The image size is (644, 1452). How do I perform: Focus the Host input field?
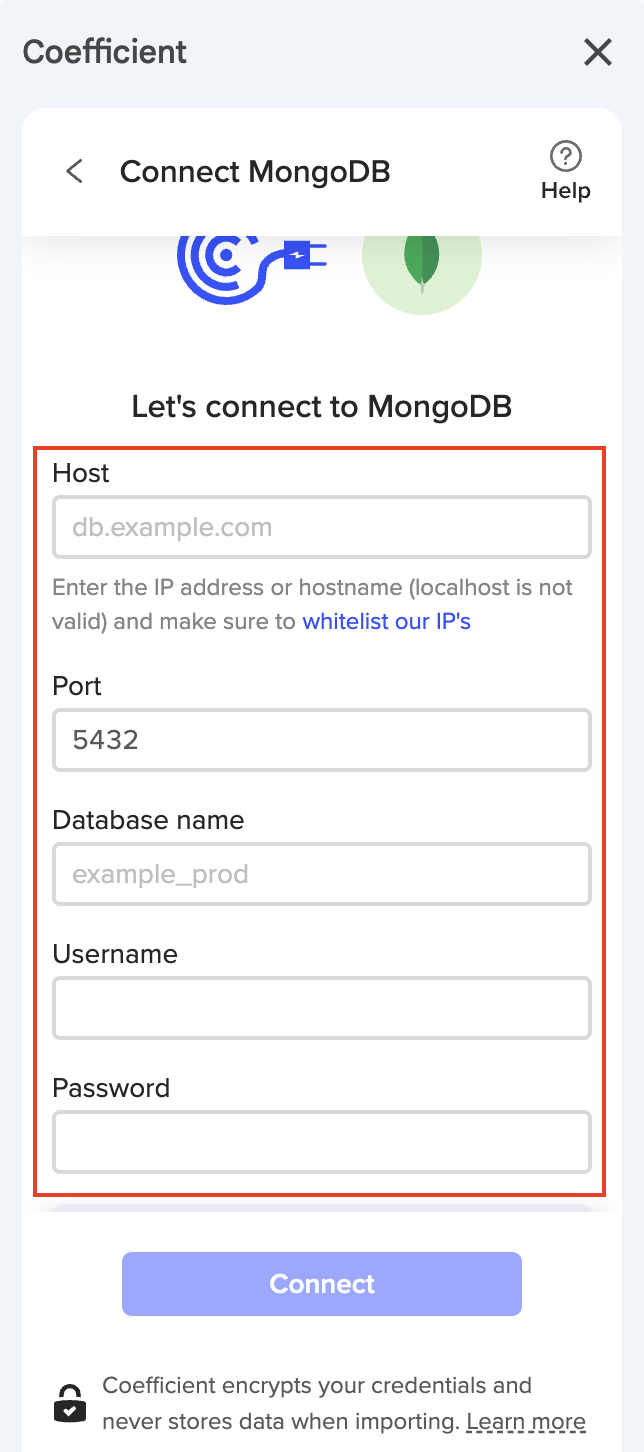point(321,527)
